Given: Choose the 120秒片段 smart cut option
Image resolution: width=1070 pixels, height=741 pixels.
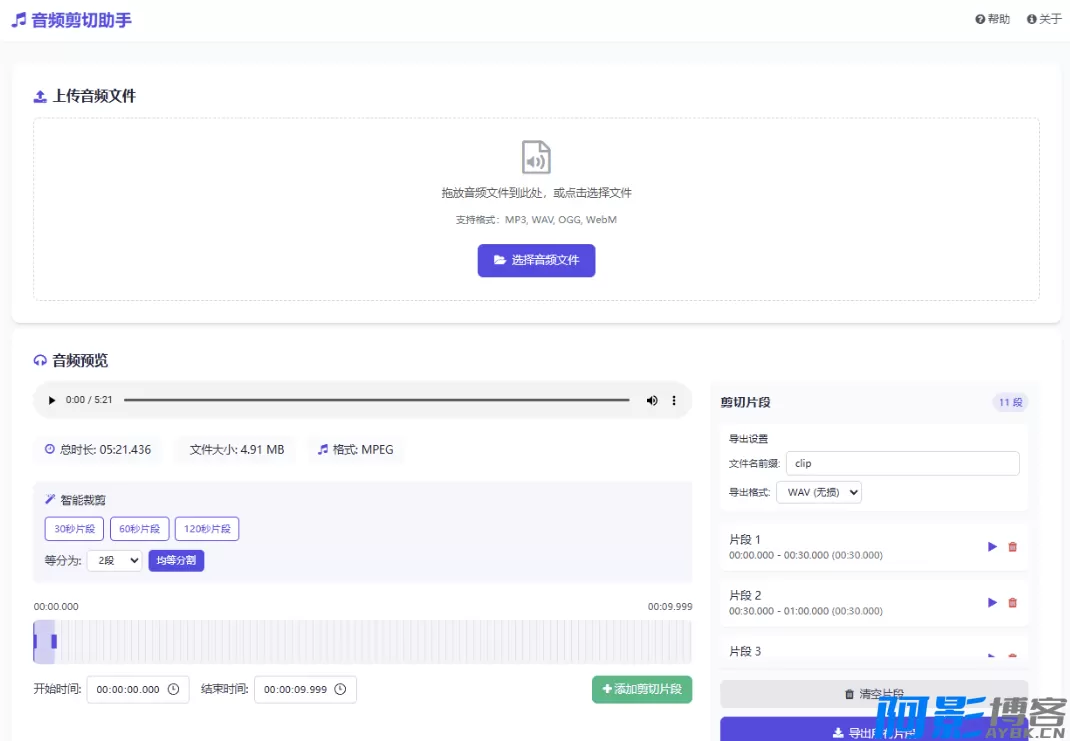Looking at the screenshot, I should tap(207, 529).
